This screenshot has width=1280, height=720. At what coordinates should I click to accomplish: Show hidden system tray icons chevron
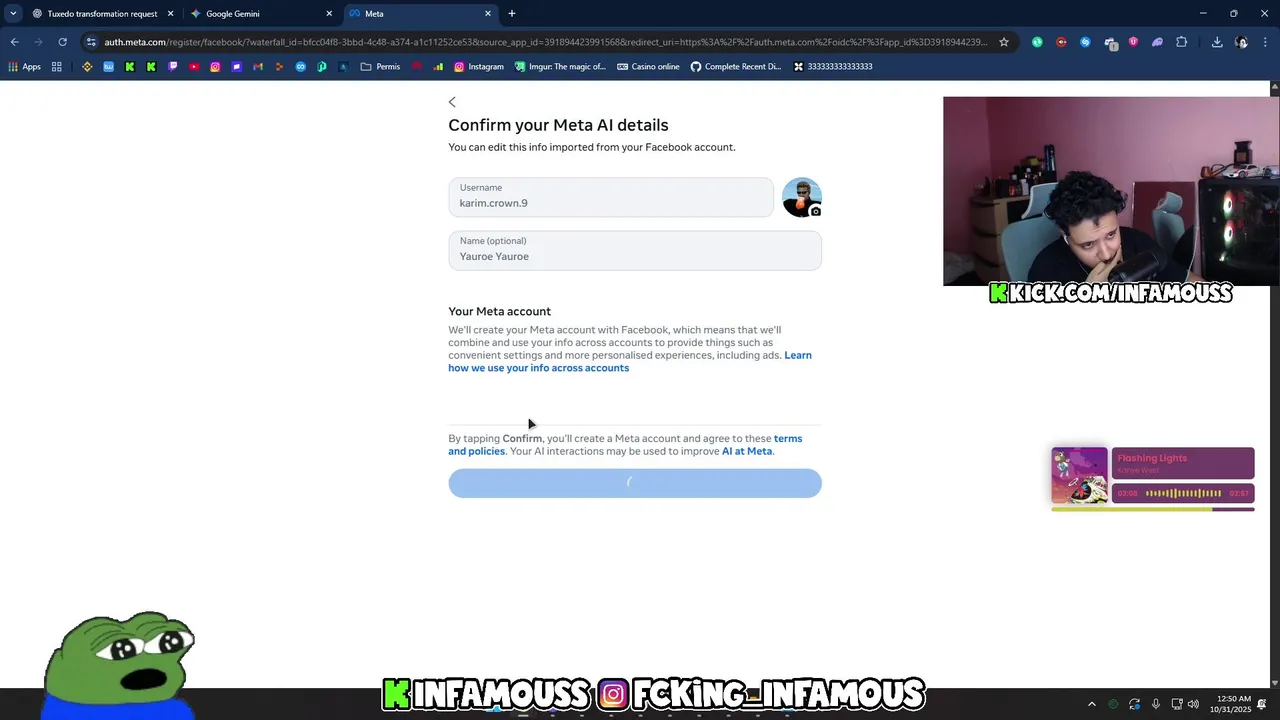tap(1091, 705)
